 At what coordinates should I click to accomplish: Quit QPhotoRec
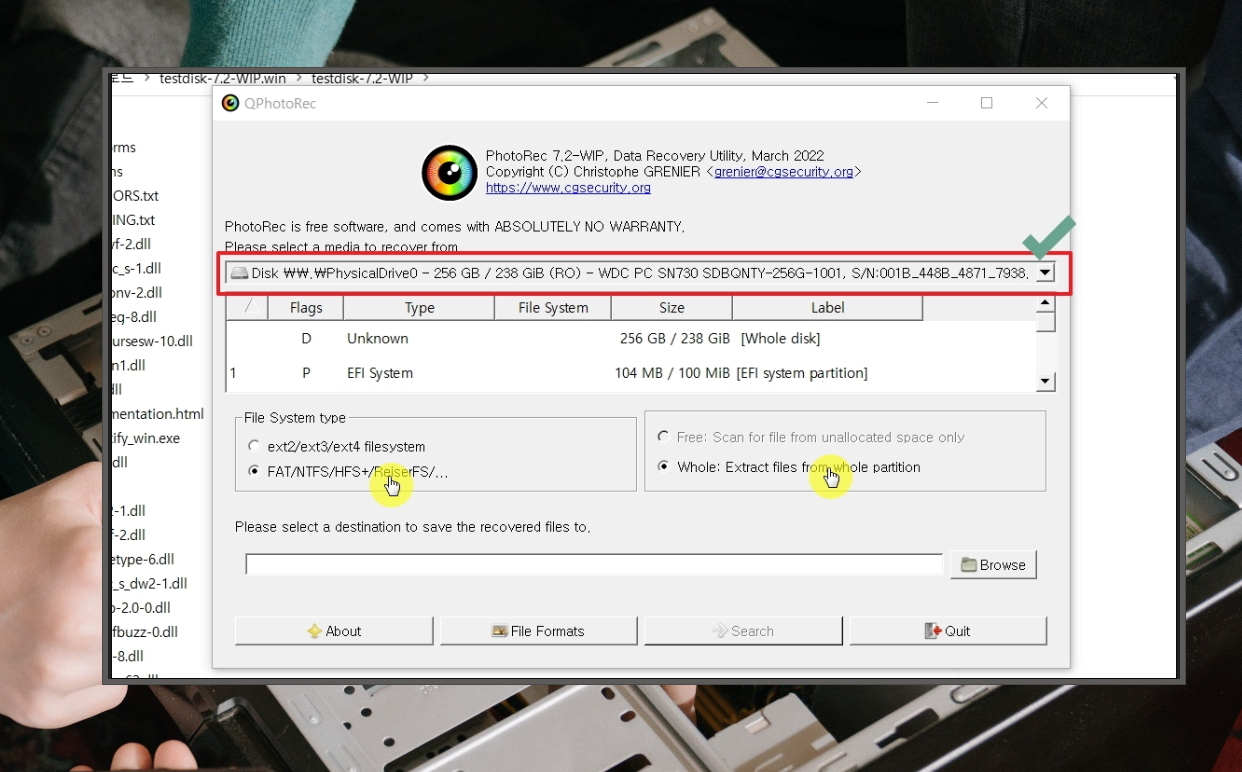[x=948, y=631]
